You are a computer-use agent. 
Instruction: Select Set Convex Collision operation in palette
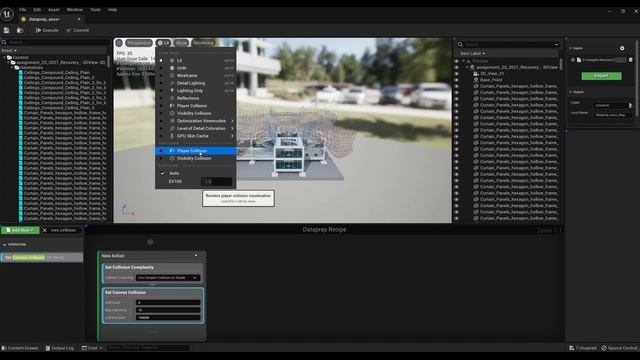(x=42, y=258)
